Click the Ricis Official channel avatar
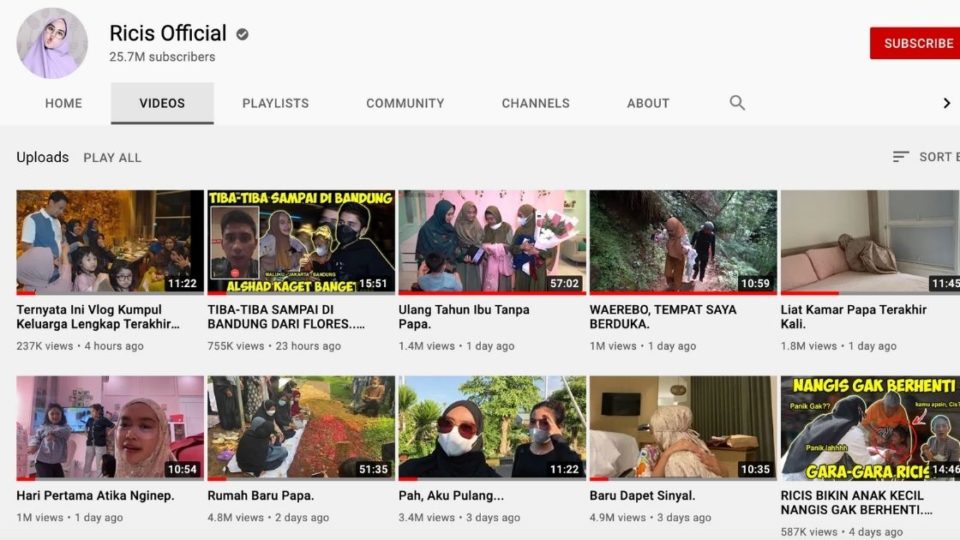Viewport: 960px width, 540px height. coord(52,43)
